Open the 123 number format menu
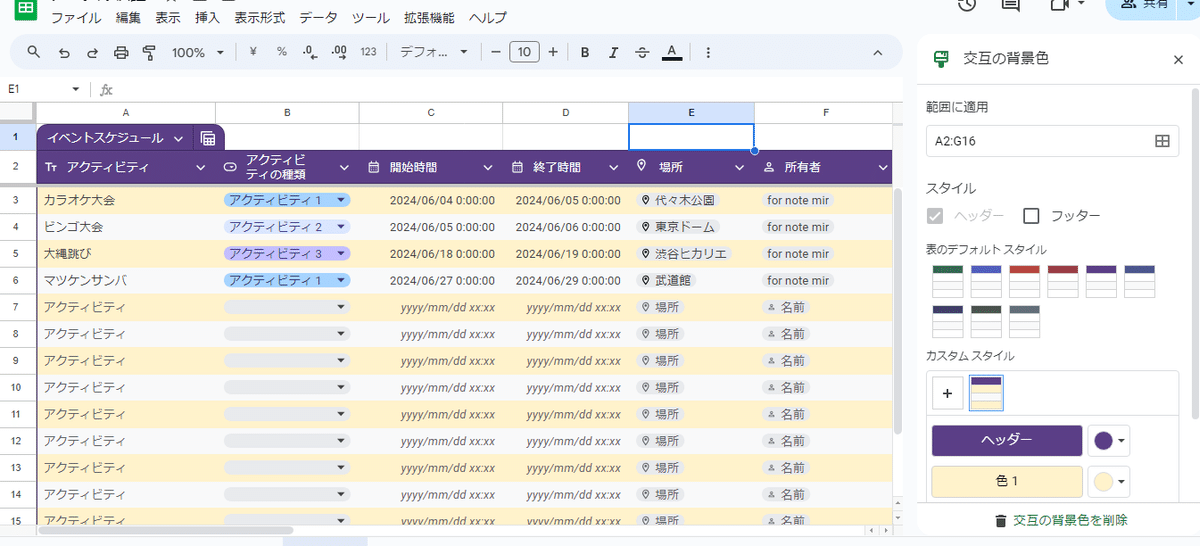This screenshot has height=546, width=1200. [368, 52]
